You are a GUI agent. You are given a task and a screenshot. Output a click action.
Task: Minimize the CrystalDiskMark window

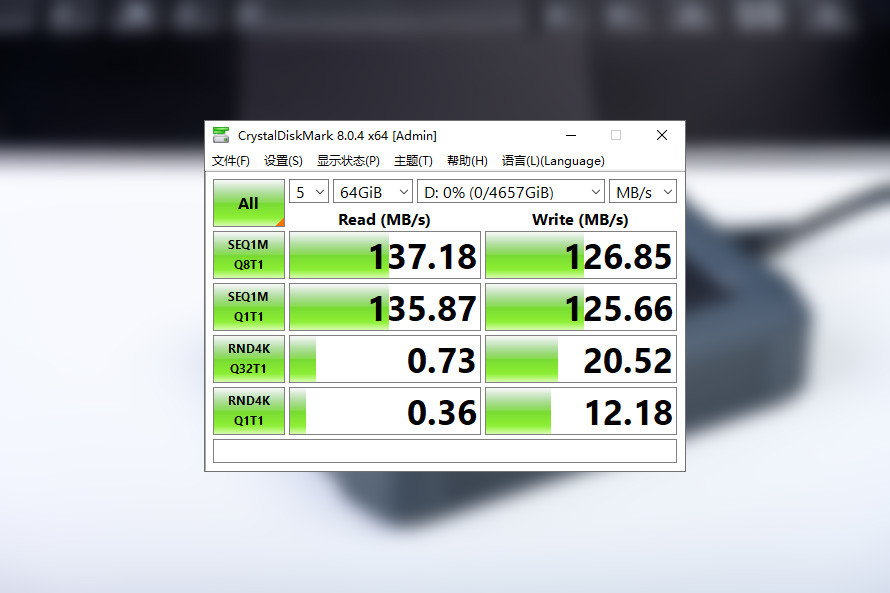tap(571, 135)
